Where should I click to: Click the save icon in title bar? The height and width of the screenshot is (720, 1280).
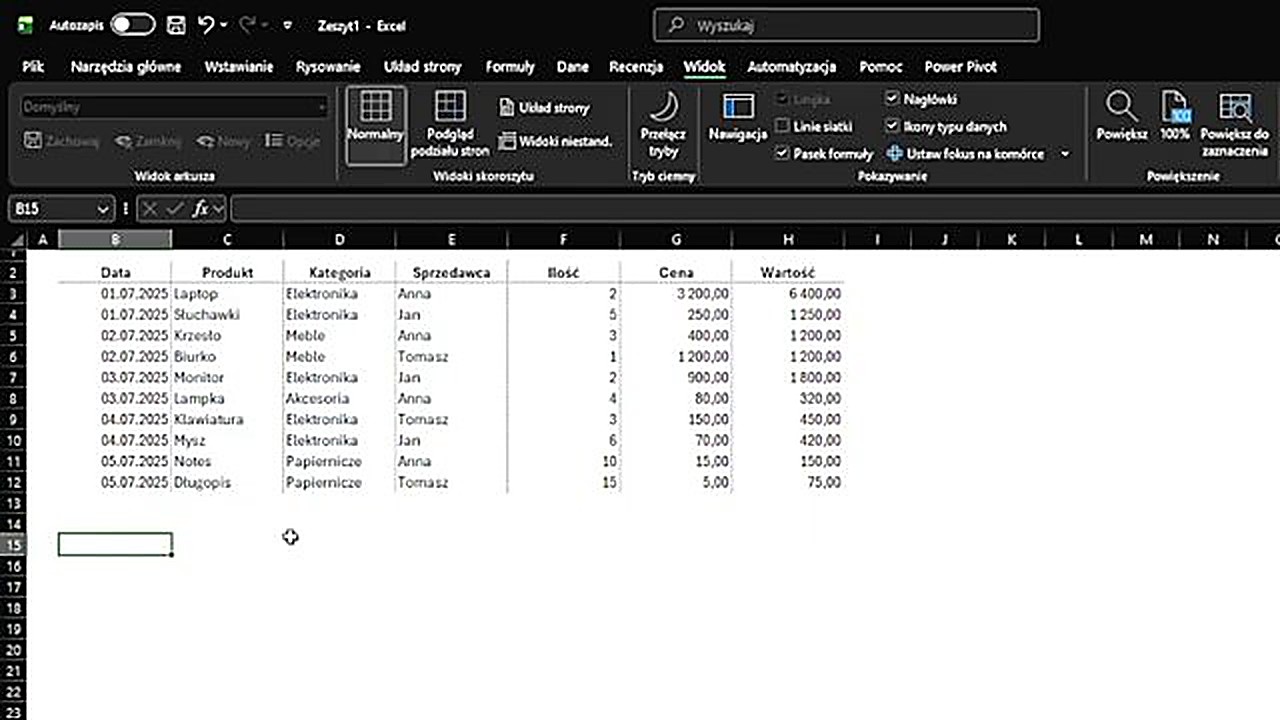pos(176,26)
